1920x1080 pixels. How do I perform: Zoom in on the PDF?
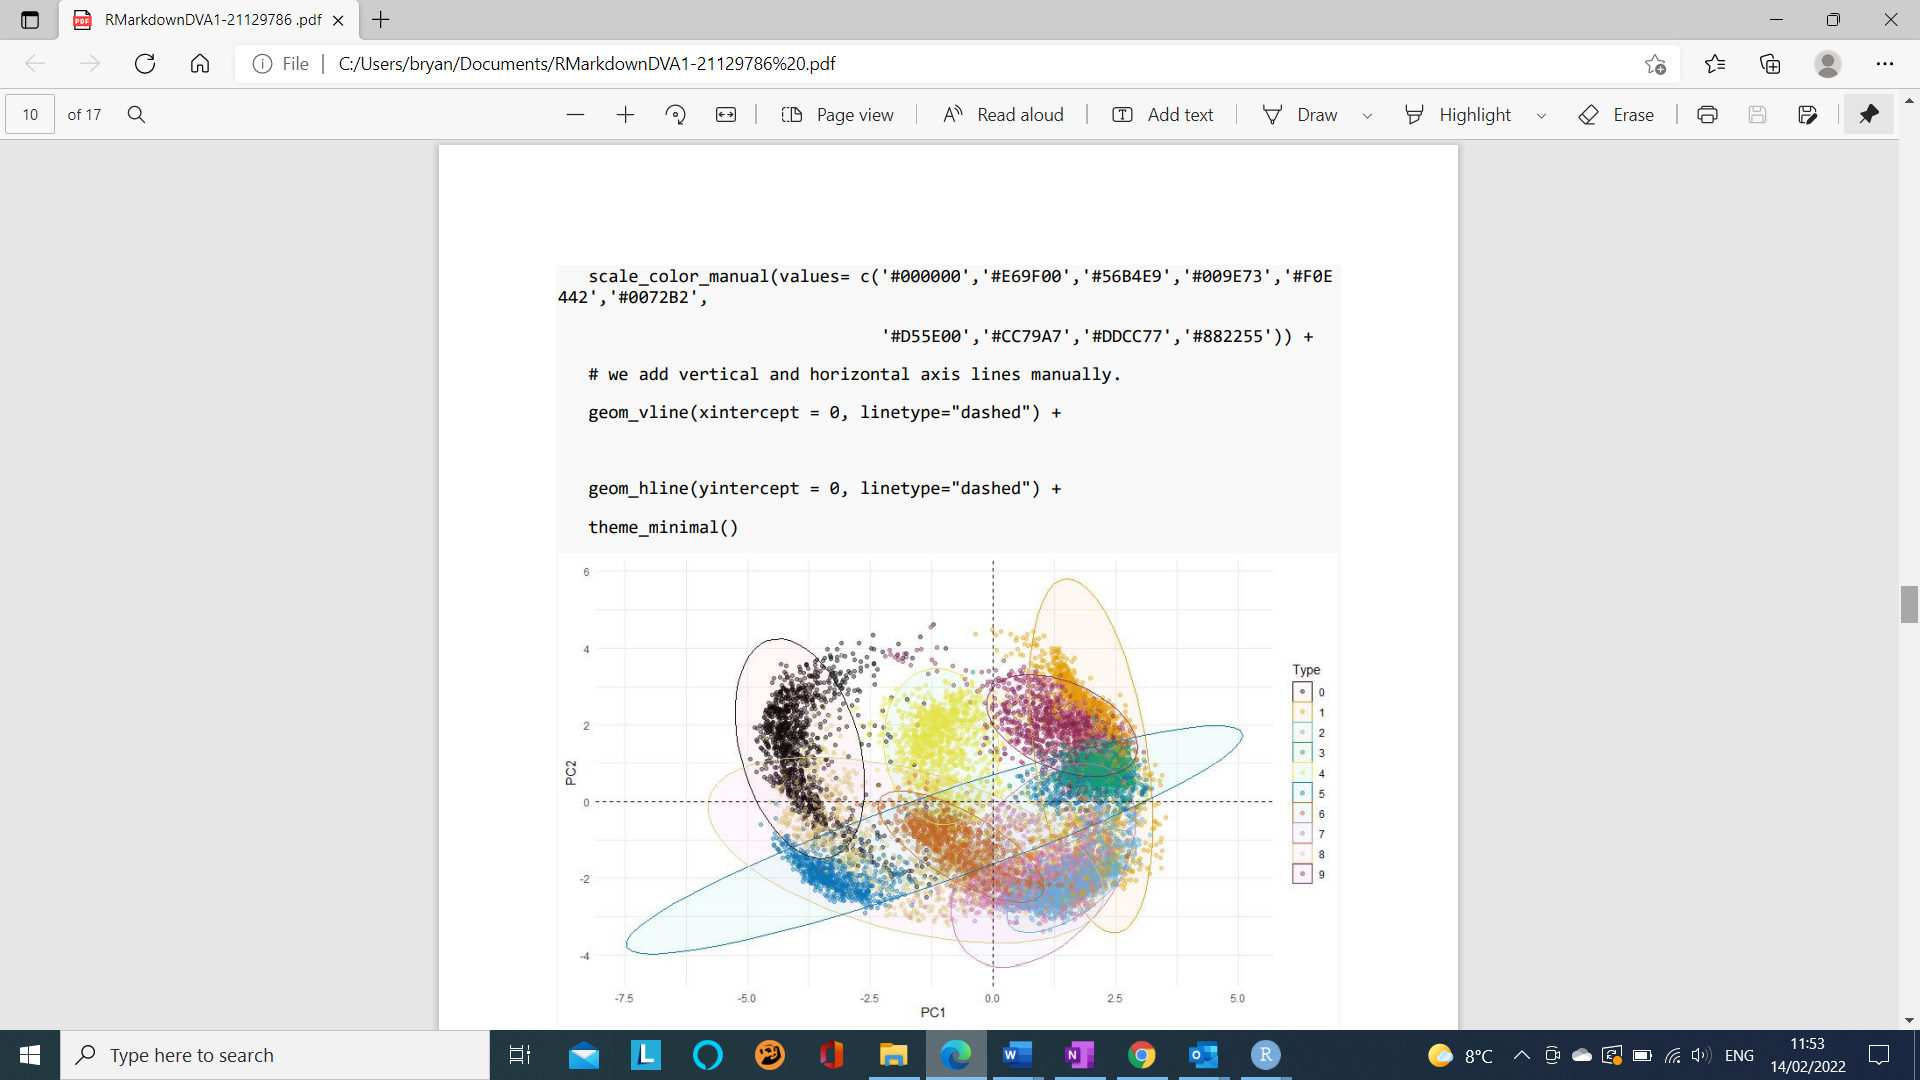[x=625, y=114]
